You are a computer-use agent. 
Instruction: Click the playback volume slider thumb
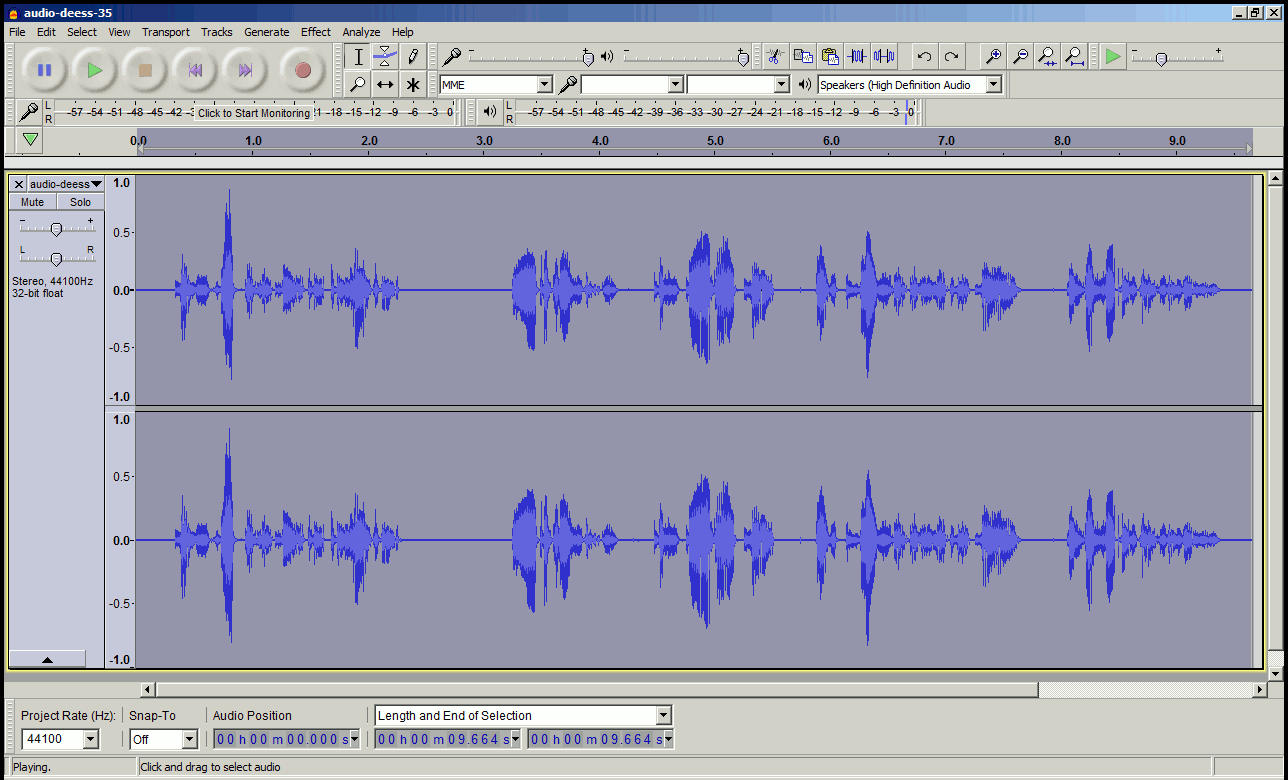(742, 58)
